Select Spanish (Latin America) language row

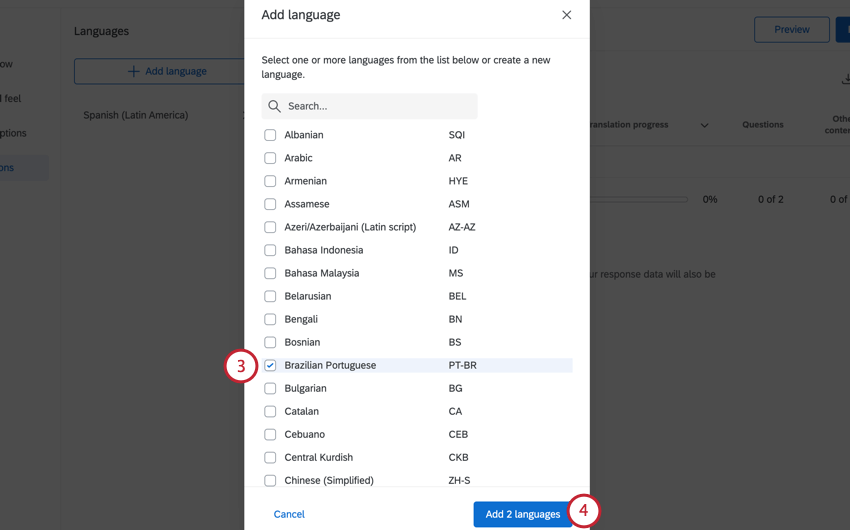[136, 115]
